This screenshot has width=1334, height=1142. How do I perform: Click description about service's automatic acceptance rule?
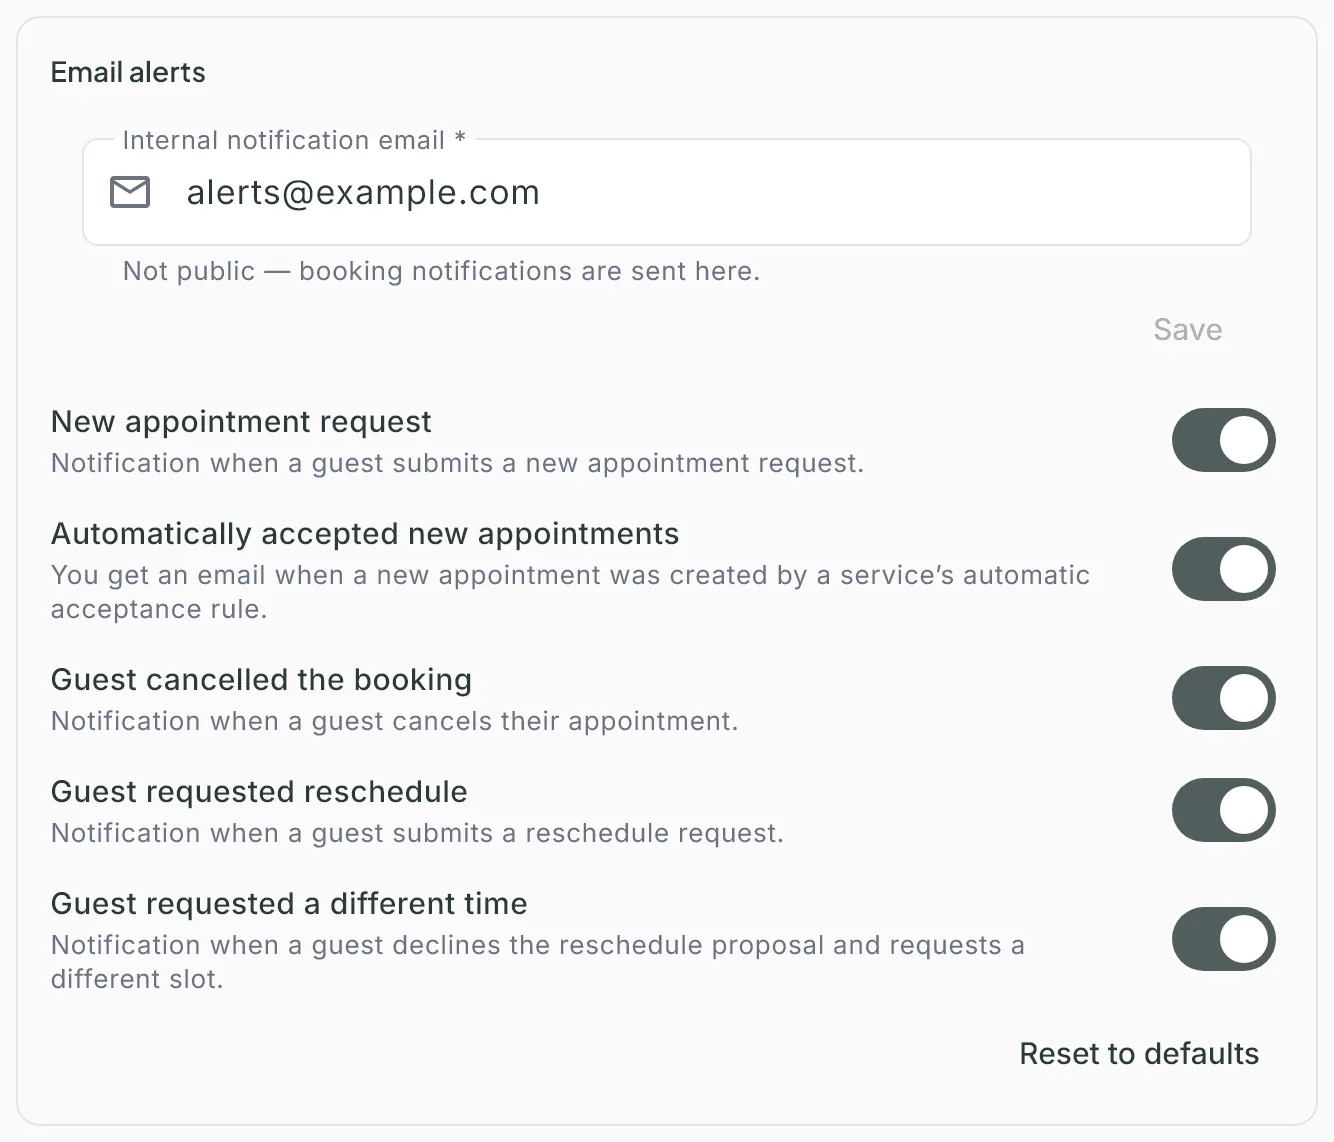570,592
